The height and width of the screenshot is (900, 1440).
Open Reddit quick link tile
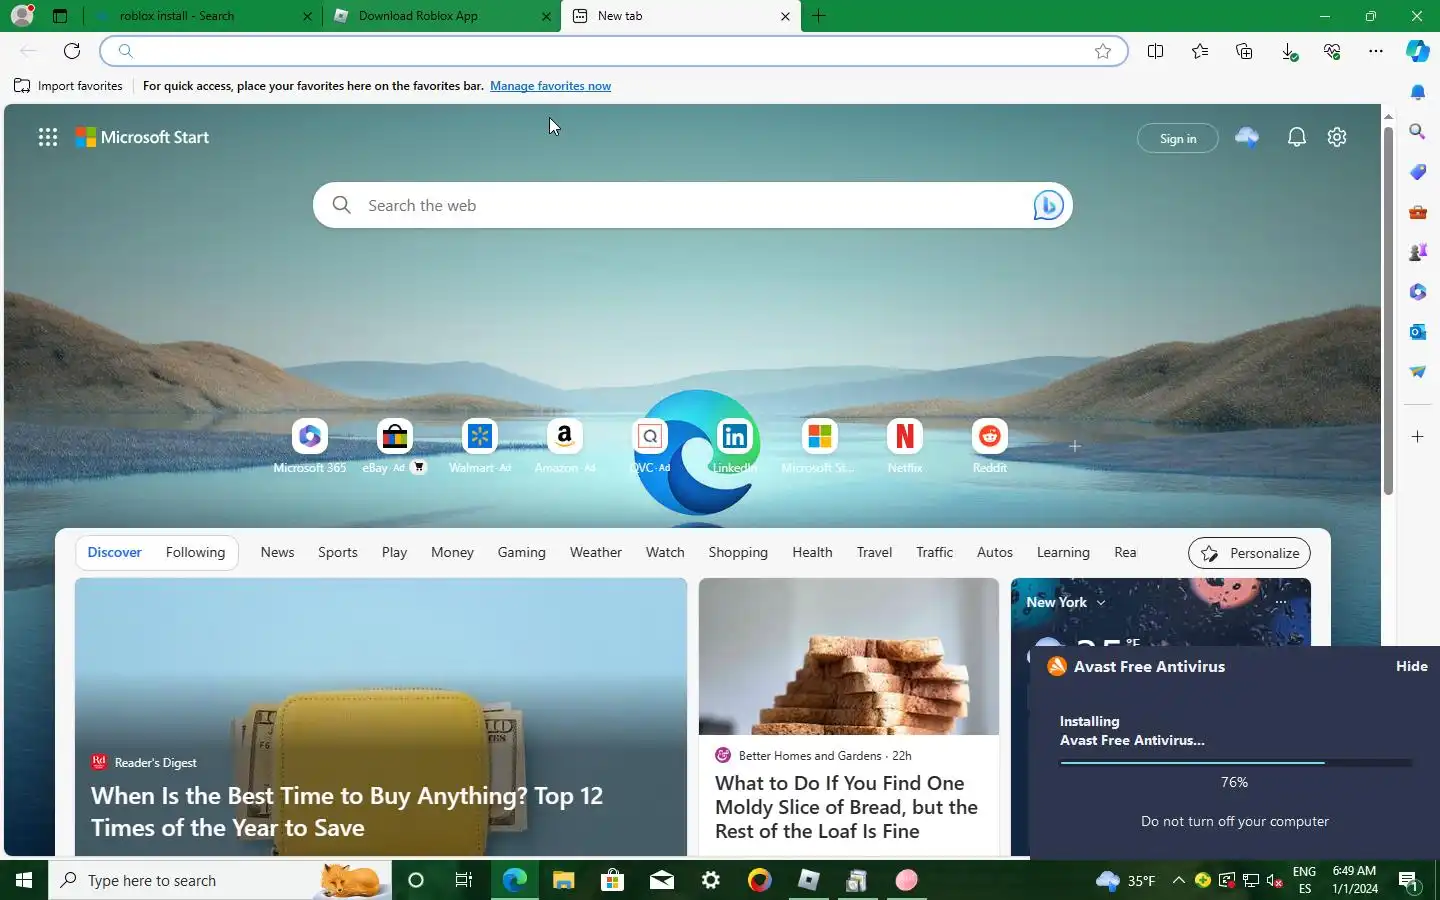pyautogui.click(x=989, y=445)
